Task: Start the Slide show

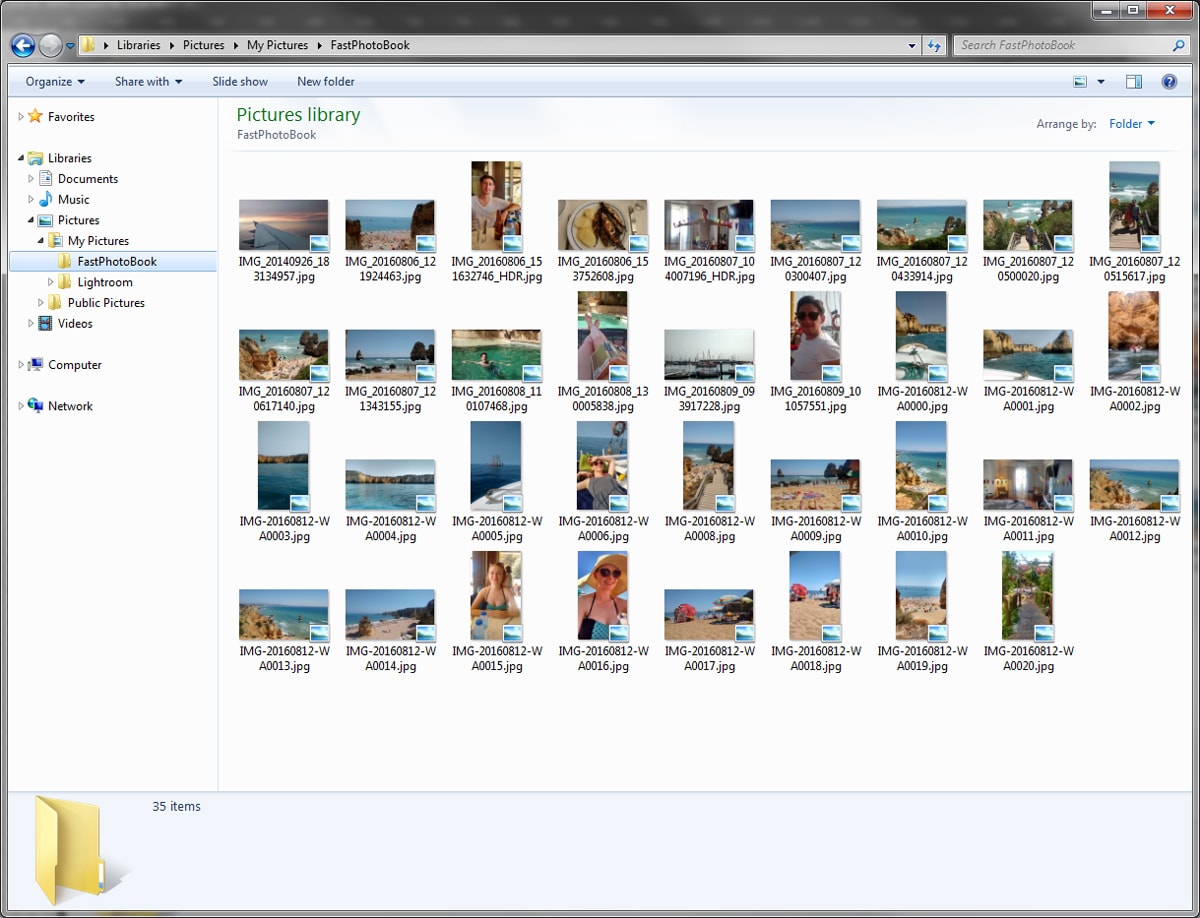Action: [x=240, y=82]
